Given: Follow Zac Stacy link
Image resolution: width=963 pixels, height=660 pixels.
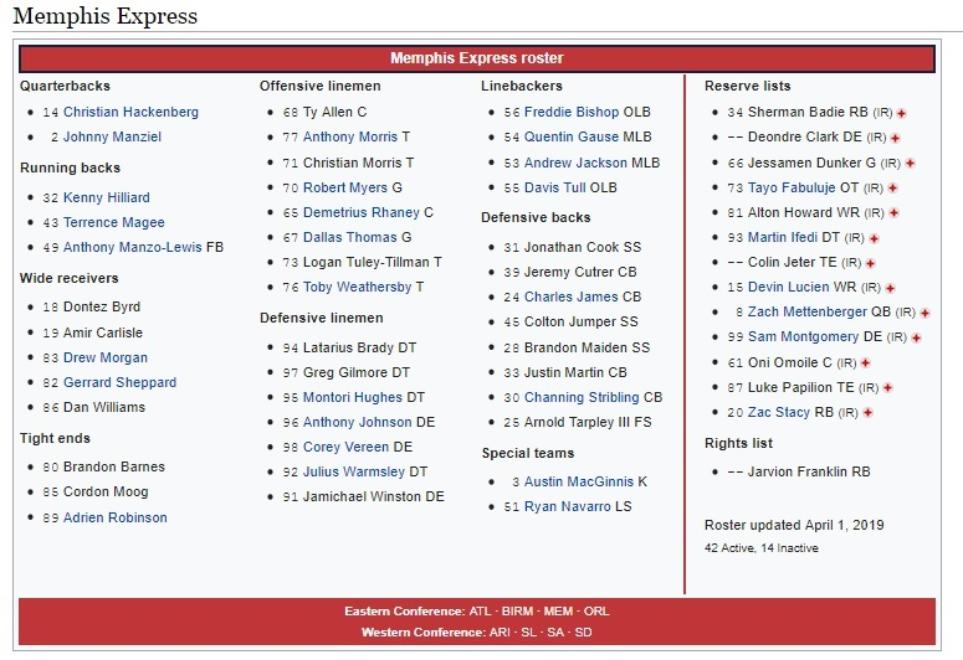Looking at the screenshot, I should pos(779,413).
